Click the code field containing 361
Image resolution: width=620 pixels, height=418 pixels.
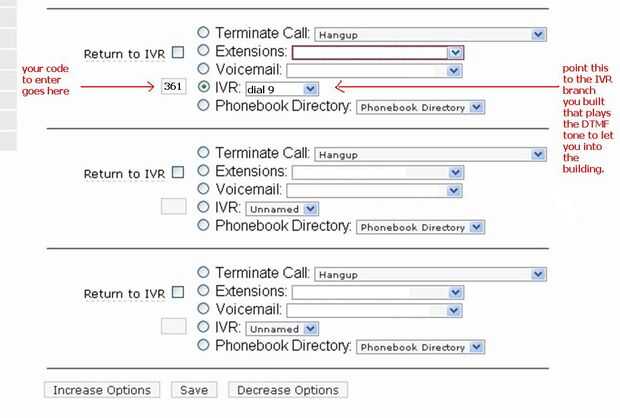click(x=174, y=87)
